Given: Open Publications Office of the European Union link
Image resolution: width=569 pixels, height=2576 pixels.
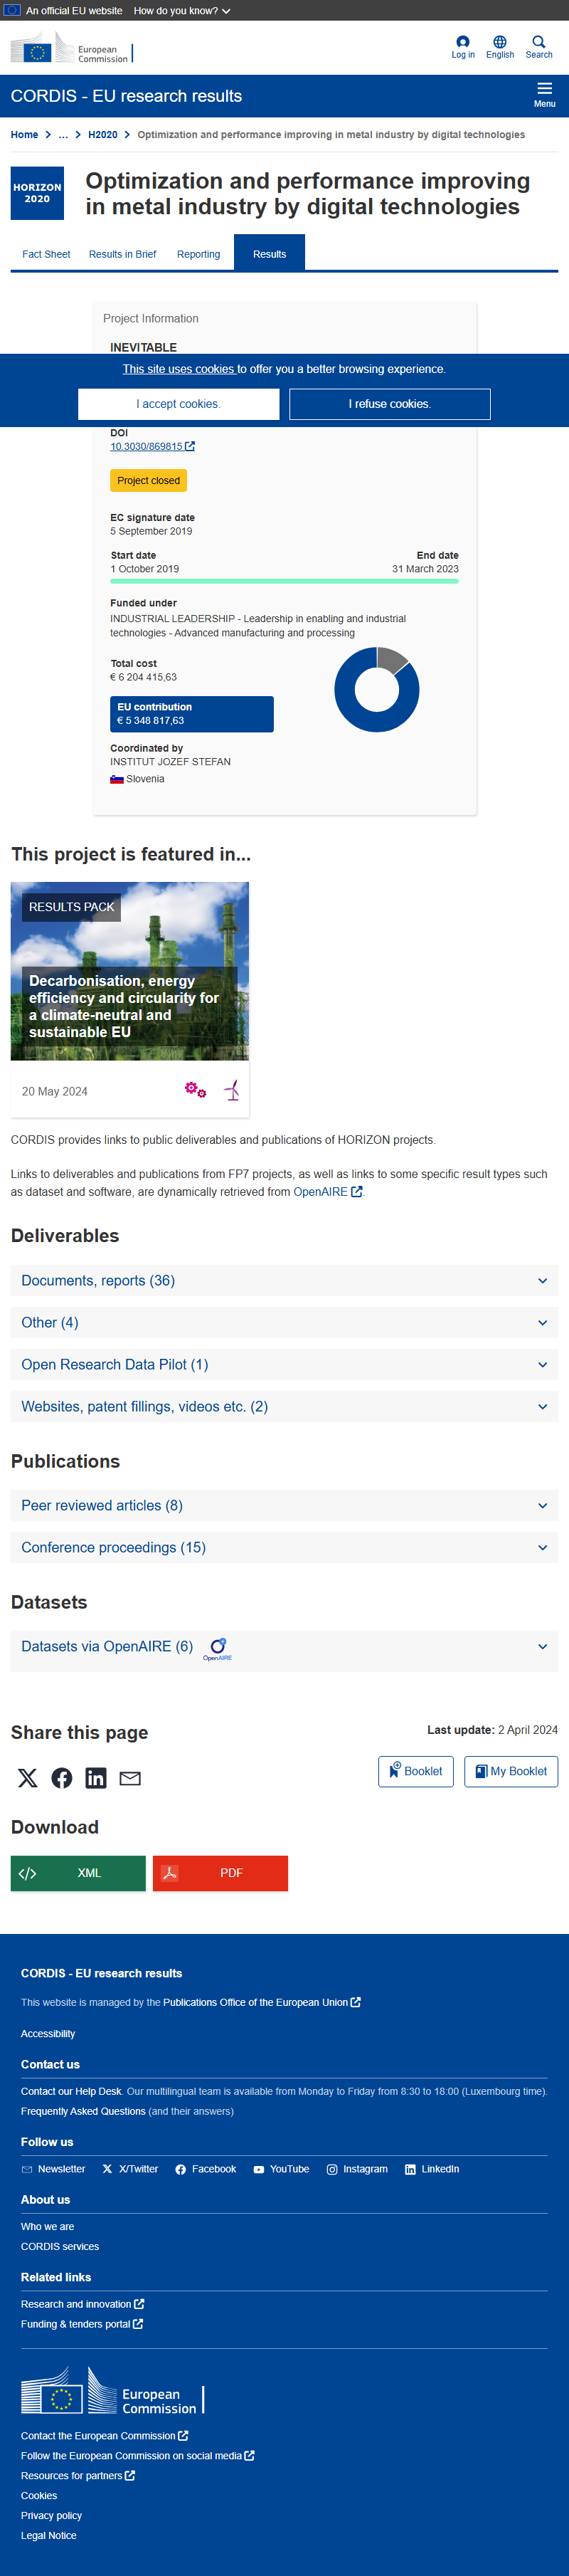Looking at the screenshot, I should (262, 2003).
